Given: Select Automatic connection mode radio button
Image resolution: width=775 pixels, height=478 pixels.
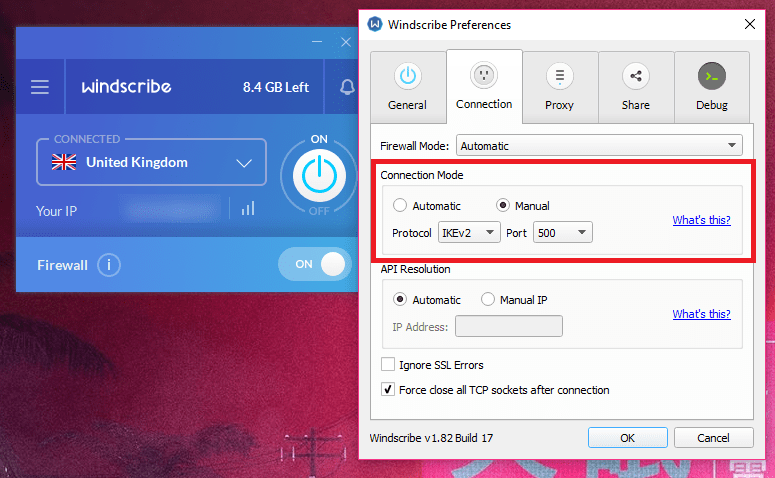Looking at the screenshot, I should coord(400,206).
